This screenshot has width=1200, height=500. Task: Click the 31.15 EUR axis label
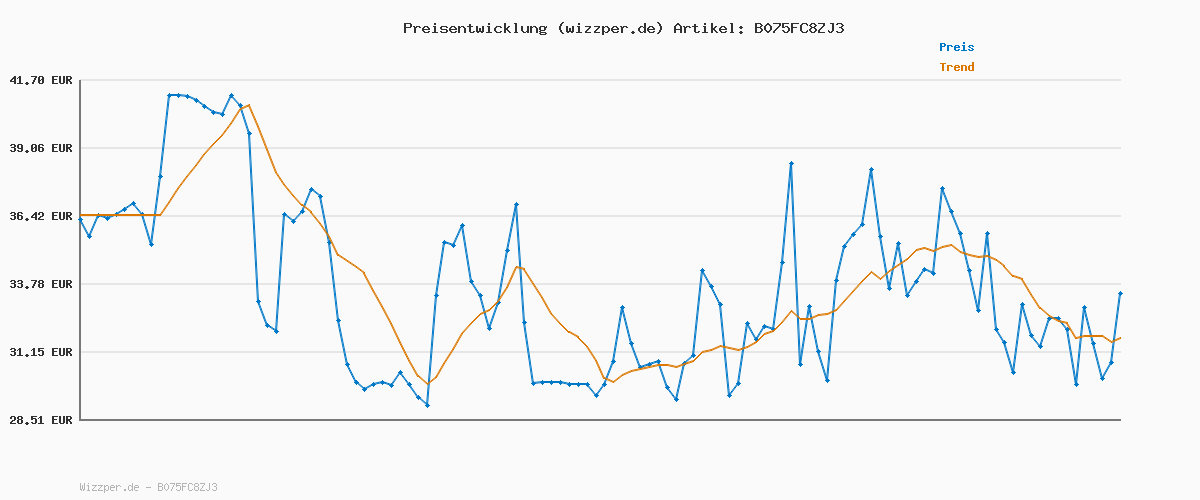[x=40, y=352]
